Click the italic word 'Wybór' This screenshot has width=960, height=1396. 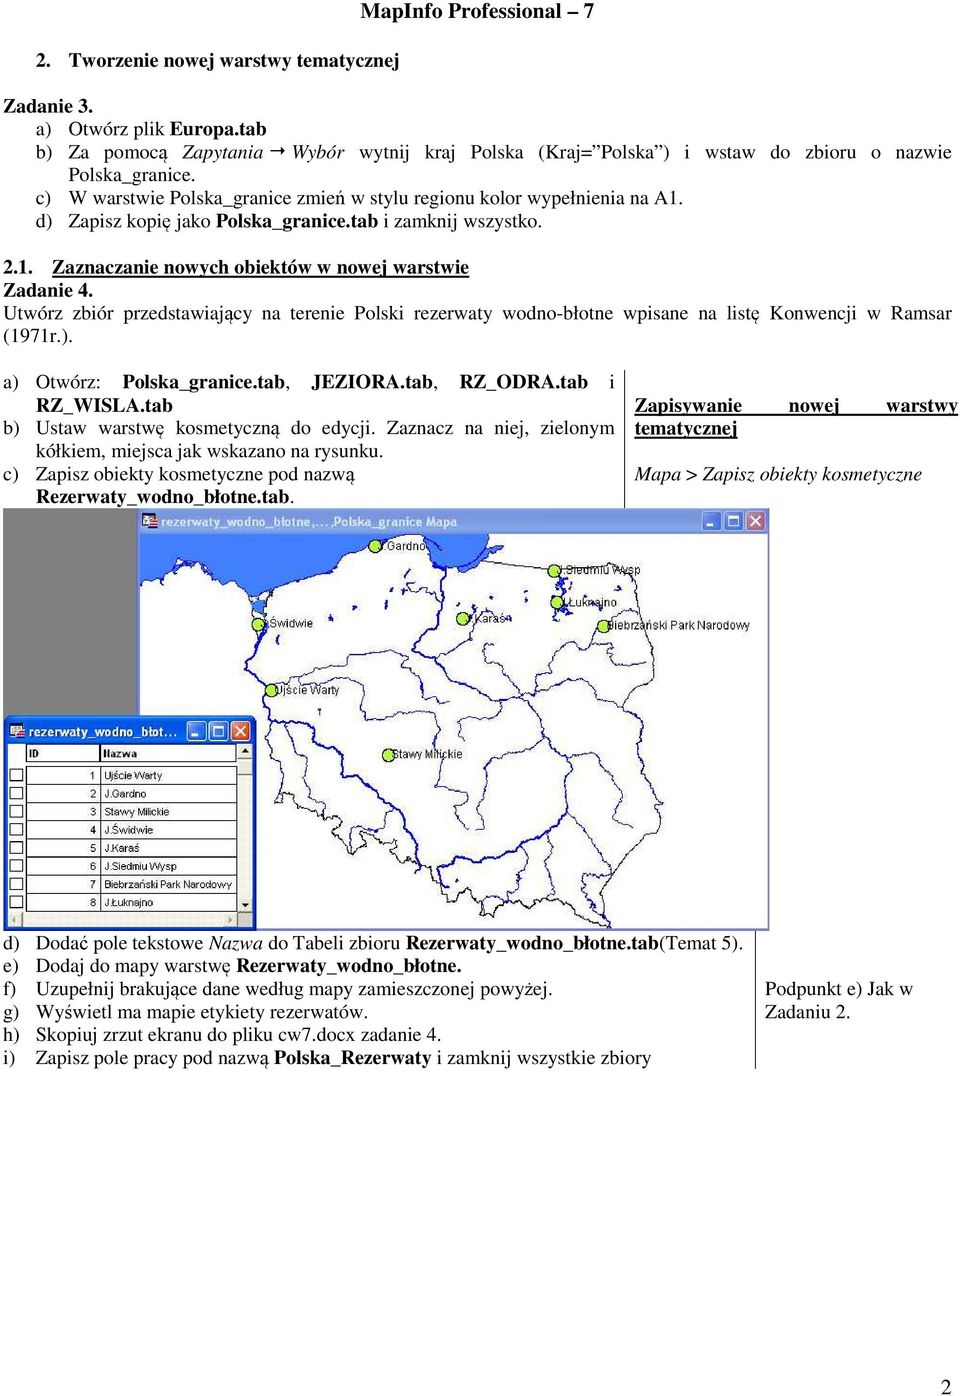(x=318, y=152)
